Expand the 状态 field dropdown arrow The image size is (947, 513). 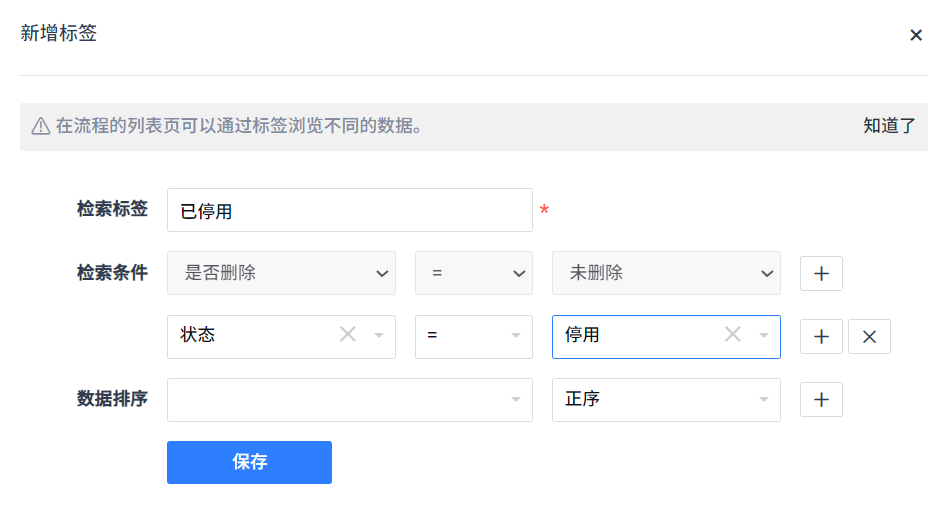coord(378,336)
